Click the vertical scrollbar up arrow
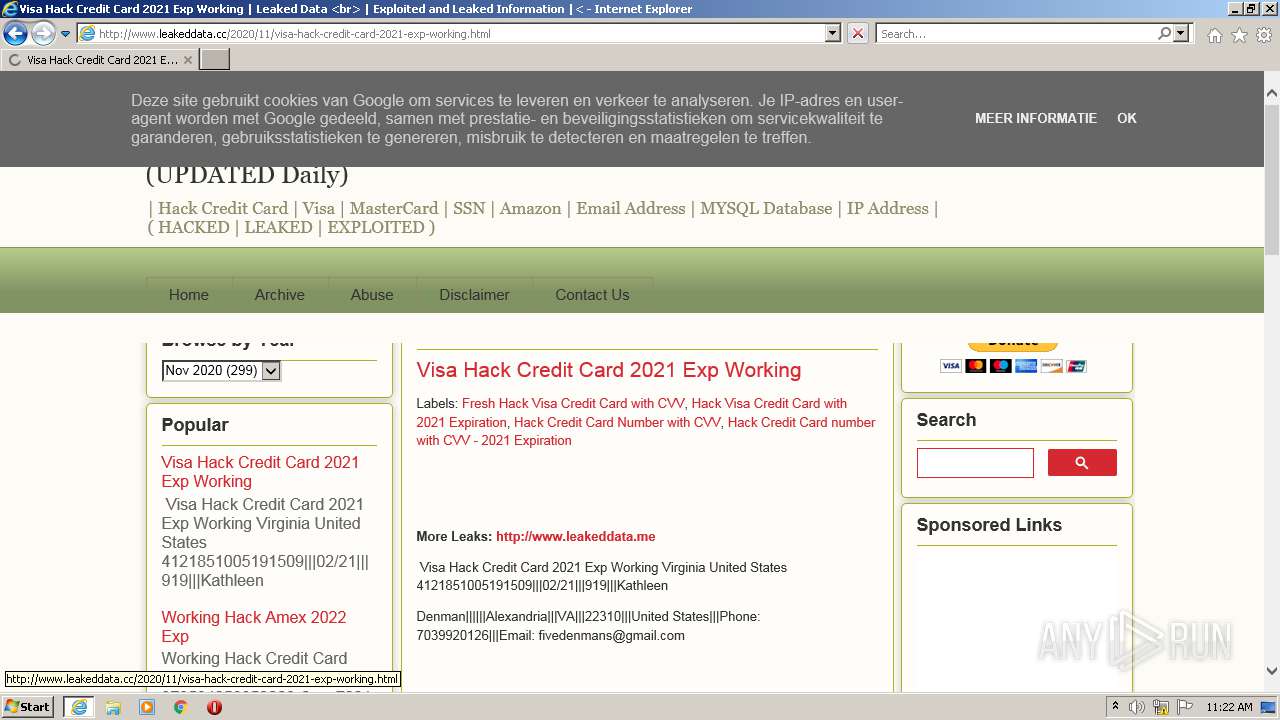Viewport: 1280px width, 720px height. click(1272, 94)
